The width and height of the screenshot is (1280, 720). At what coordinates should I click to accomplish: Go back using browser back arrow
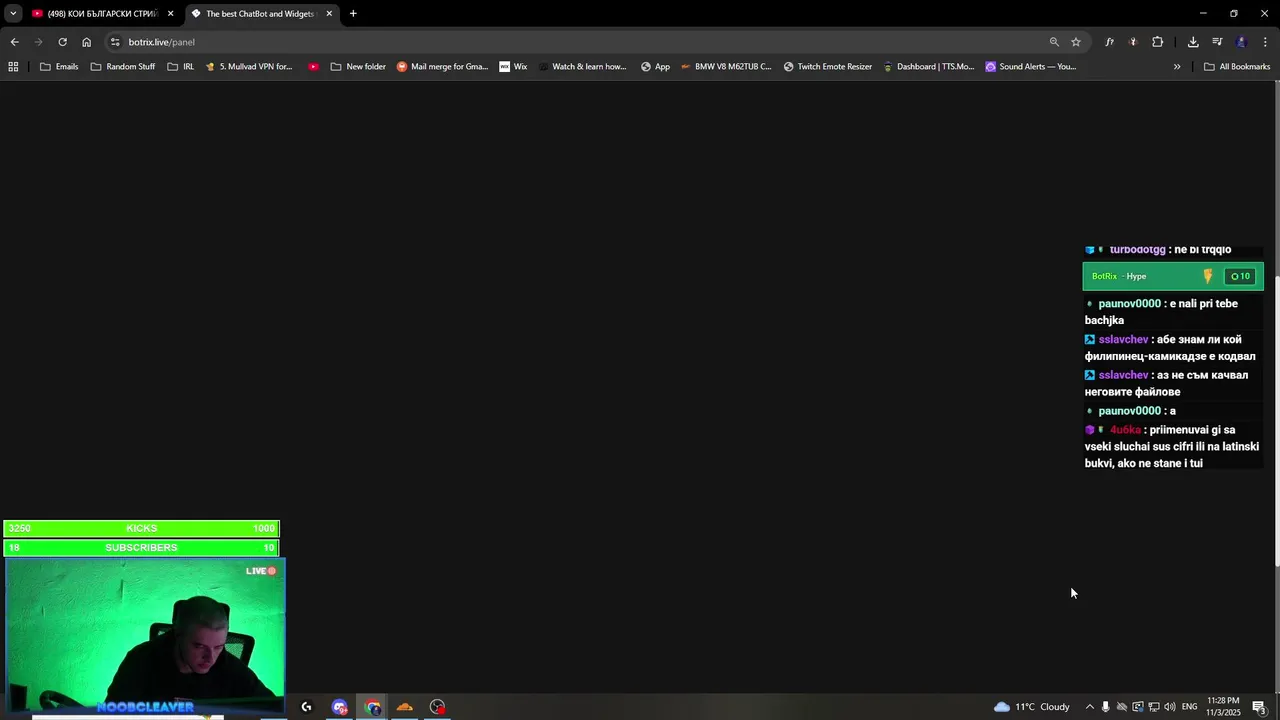coord(14,42)
